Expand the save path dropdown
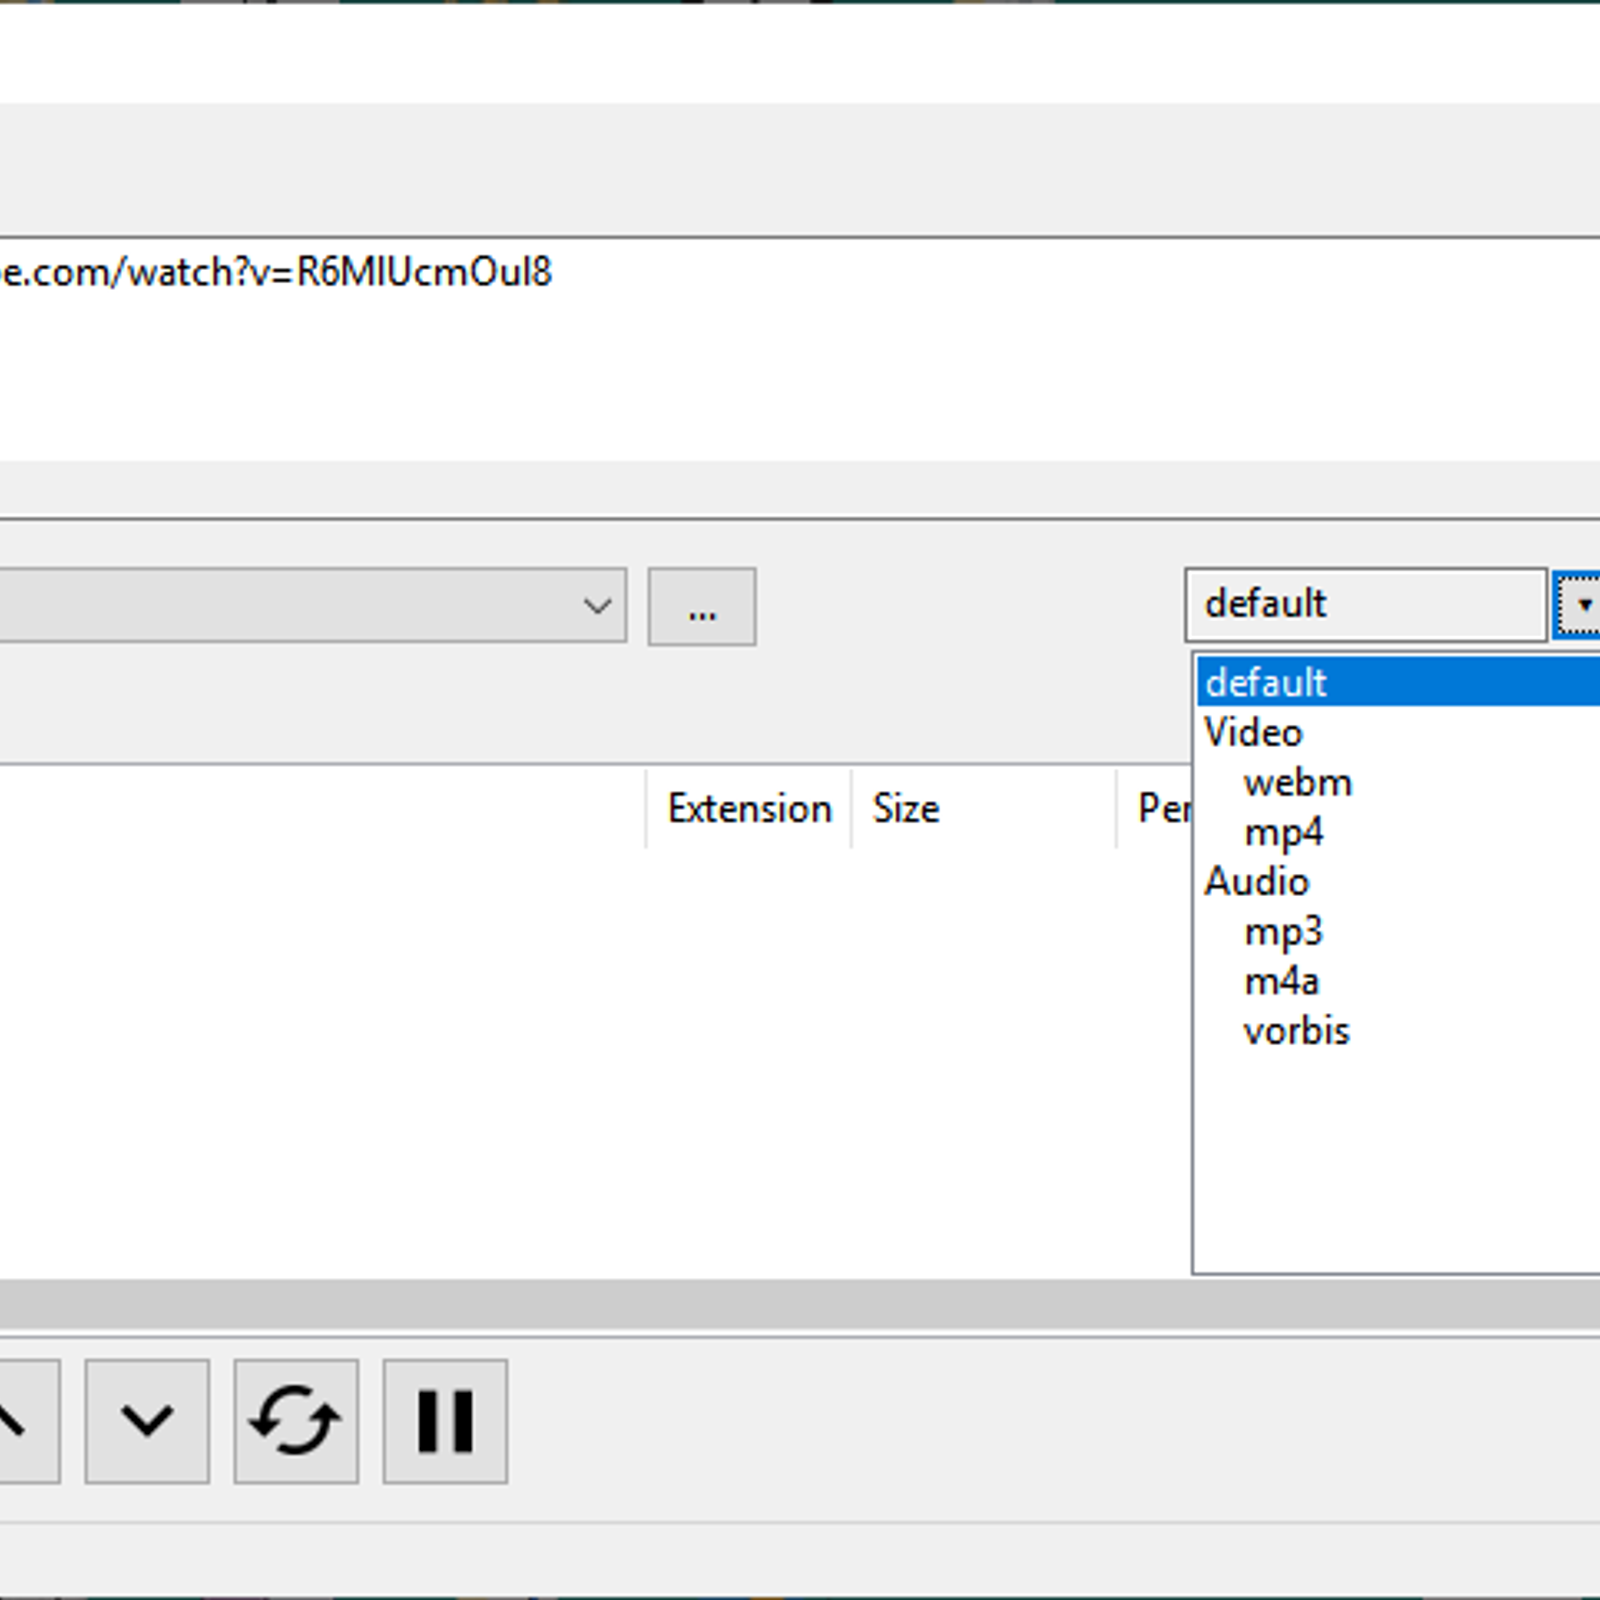This screenshot has width=1600, height=1600. tap(597, 606)
